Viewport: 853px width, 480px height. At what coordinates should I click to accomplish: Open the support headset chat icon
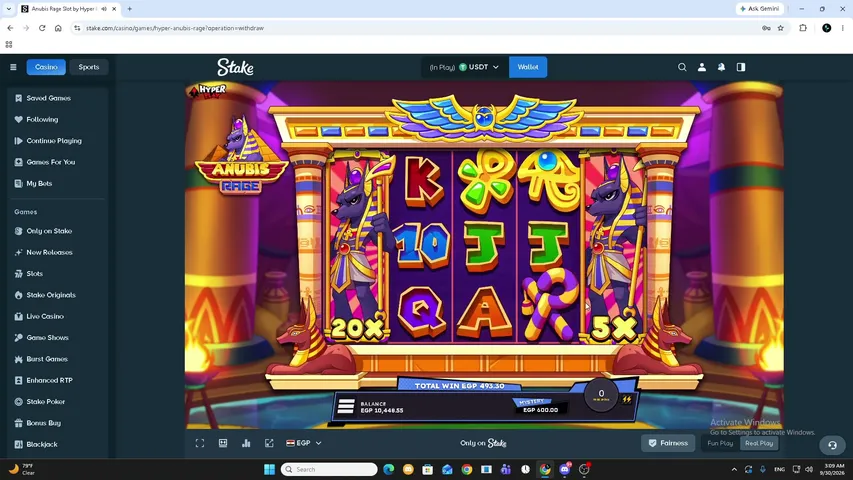tap(832, 445)
